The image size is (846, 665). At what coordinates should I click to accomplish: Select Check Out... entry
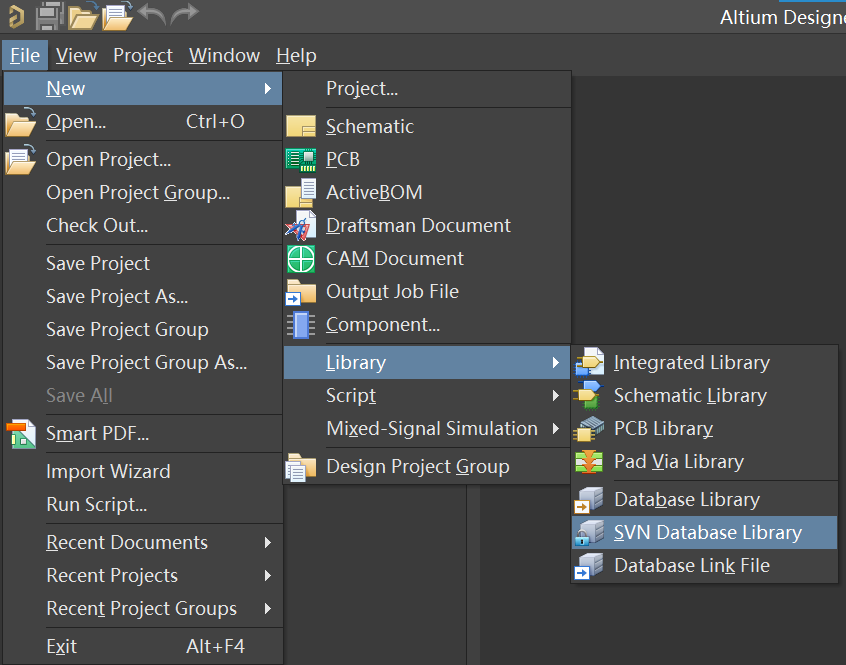tap(143, 225)
